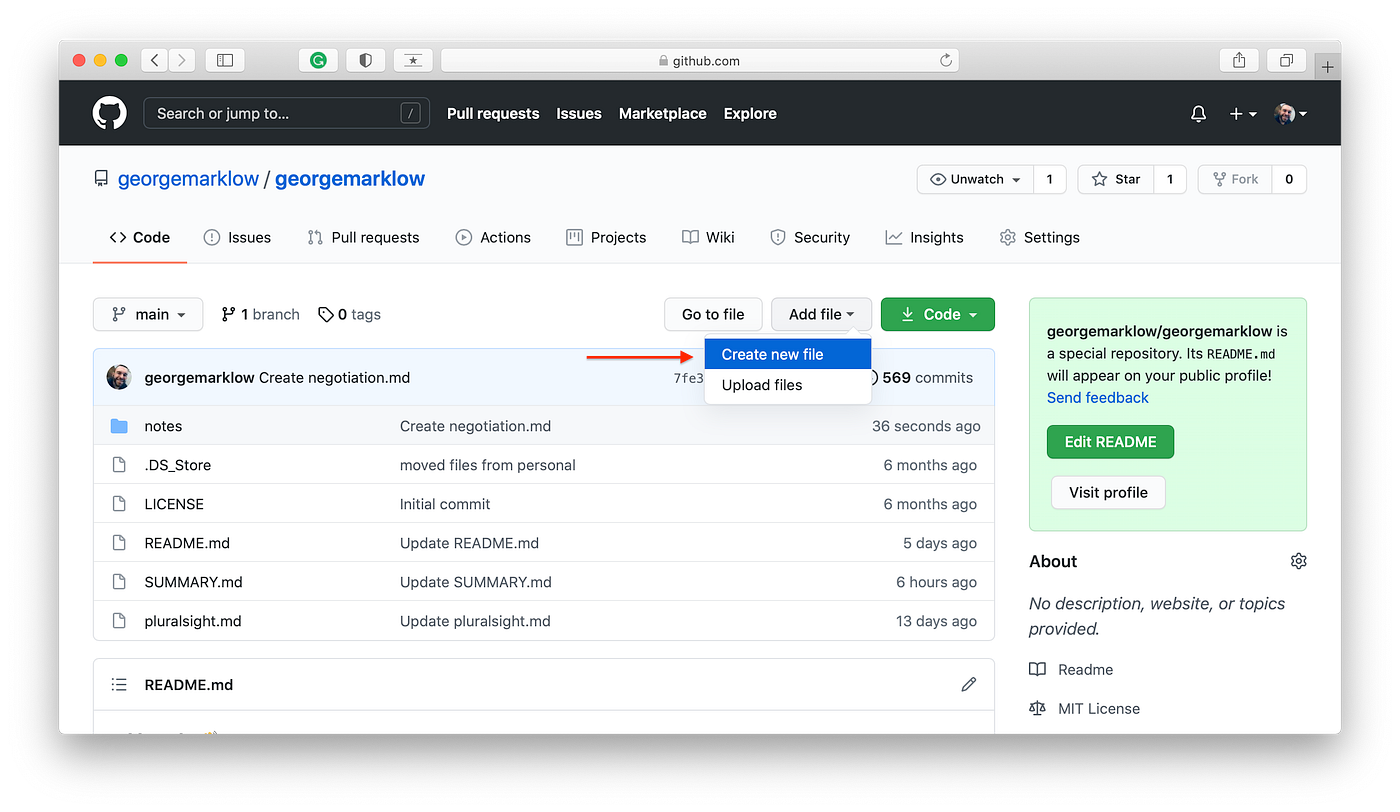Open 569 commits history
1400x812 pixels.
[x=918, y=378]
